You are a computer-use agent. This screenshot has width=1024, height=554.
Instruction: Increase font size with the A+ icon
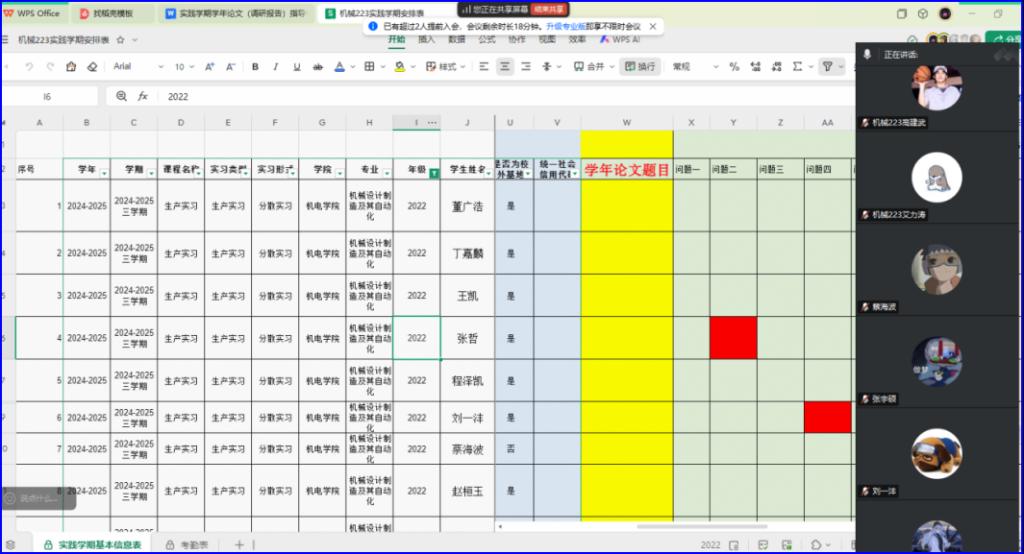pos(210,67)
